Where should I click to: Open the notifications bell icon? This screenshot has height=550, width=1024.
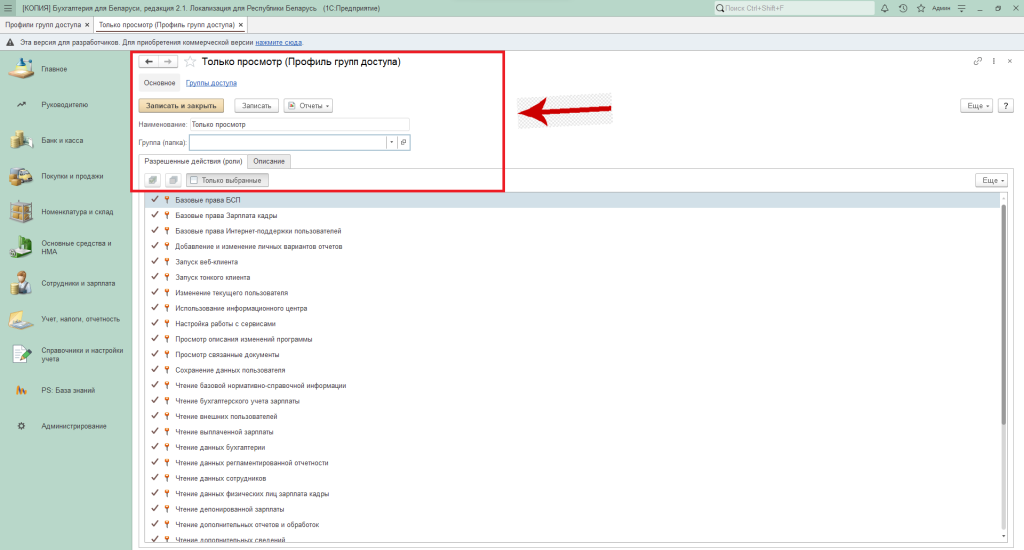886,8
